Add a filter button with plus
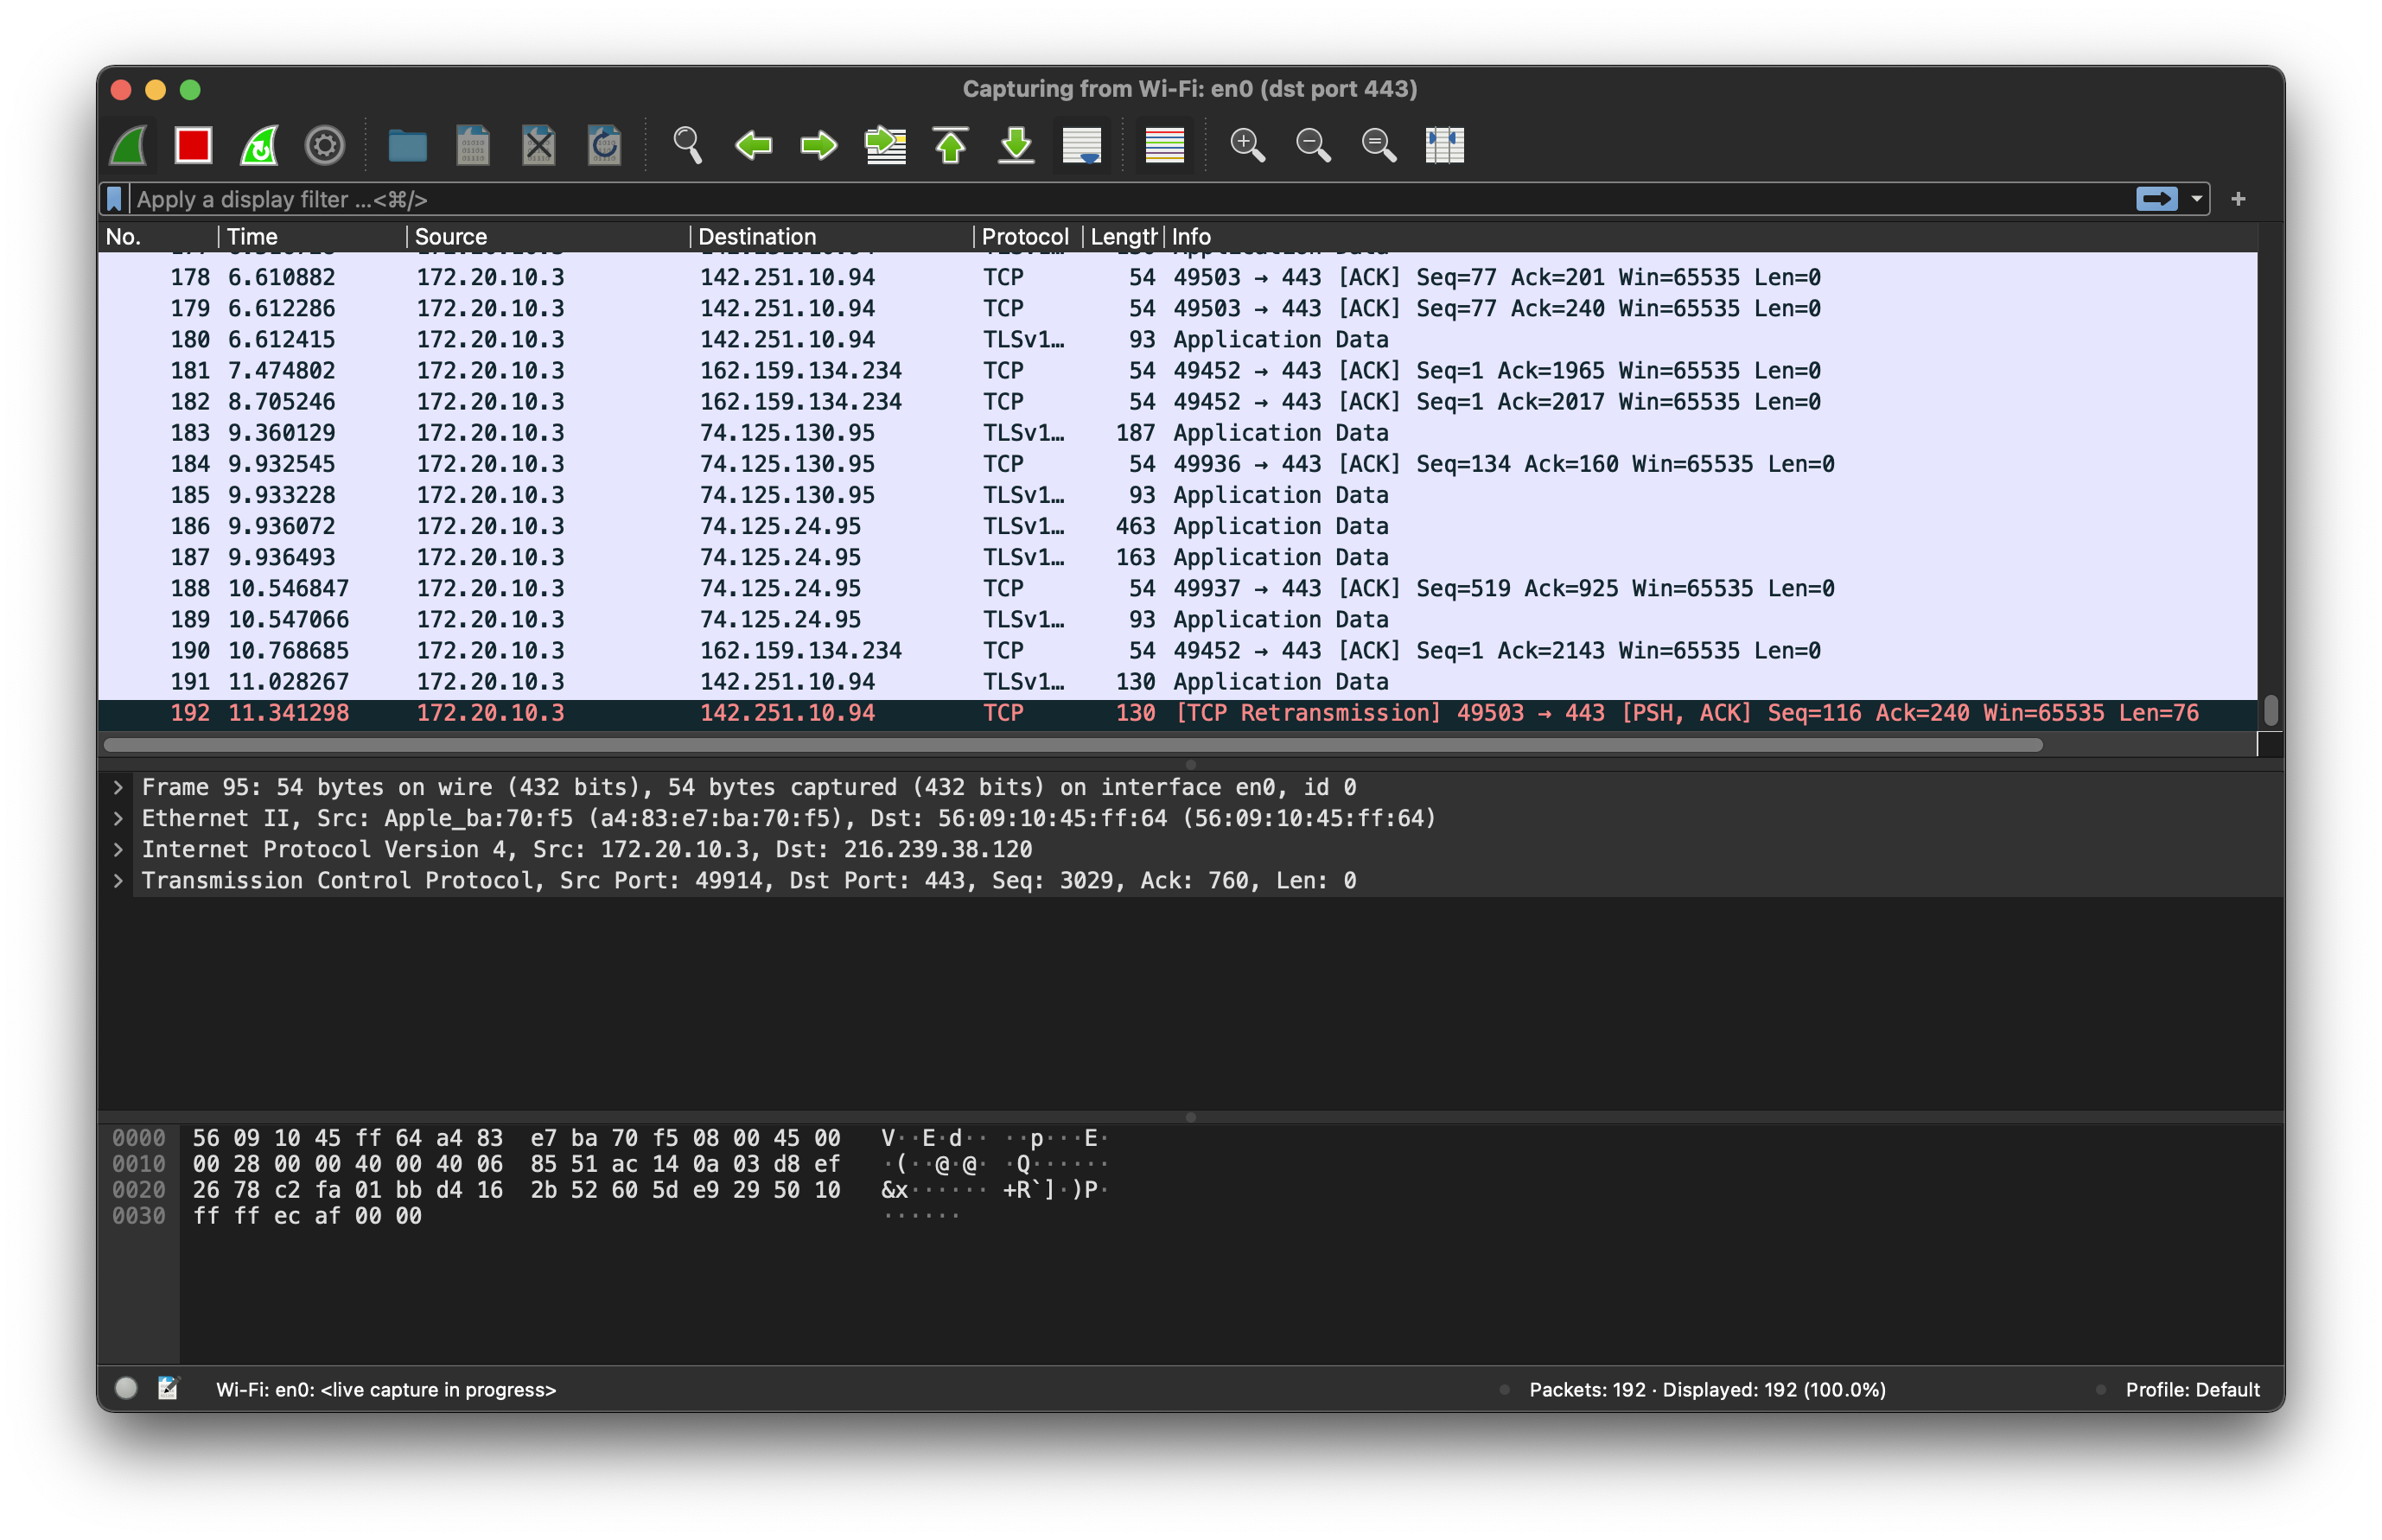This screenshot has width=2382, height=1540. pos(2238,199)
